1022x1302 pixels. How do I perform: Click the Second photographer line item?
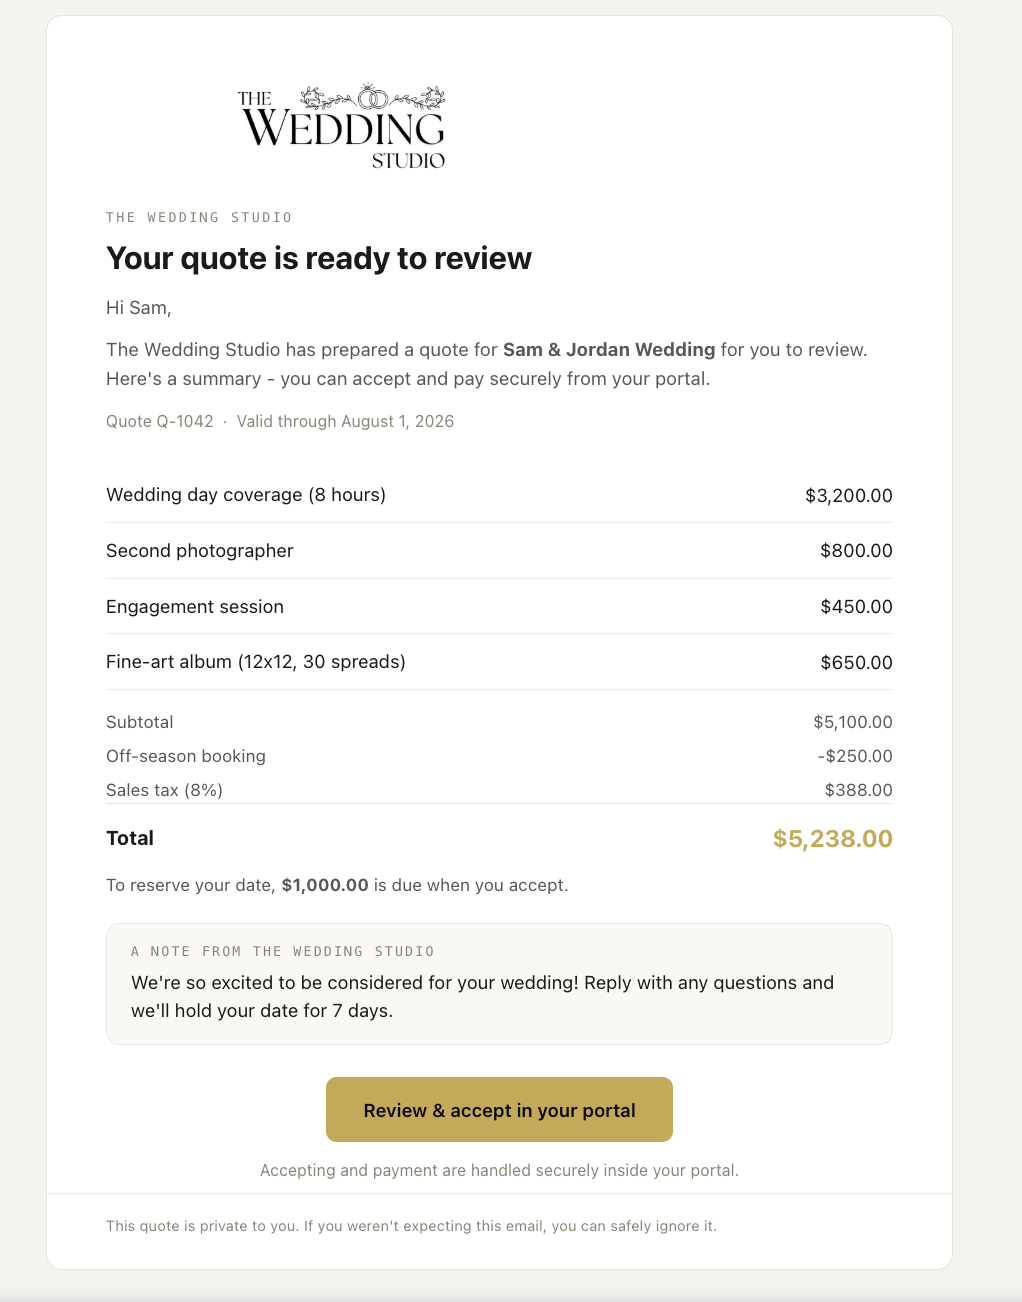click(x=499, y=551)
